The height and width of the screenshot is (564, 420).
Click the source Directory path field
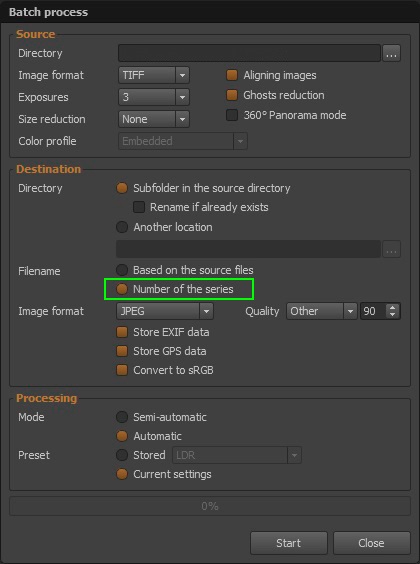(x=249, y=53)
